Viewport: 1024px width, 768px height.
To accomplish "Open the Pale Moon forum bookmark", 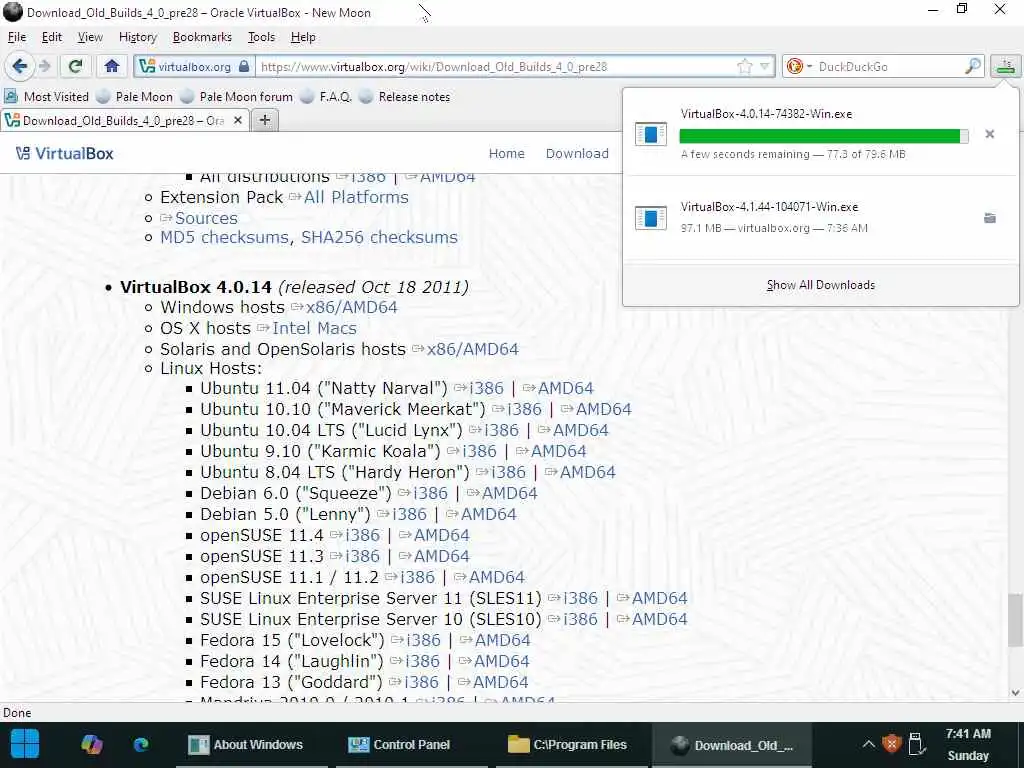I will pyautogui.click(x=236, y=97).
